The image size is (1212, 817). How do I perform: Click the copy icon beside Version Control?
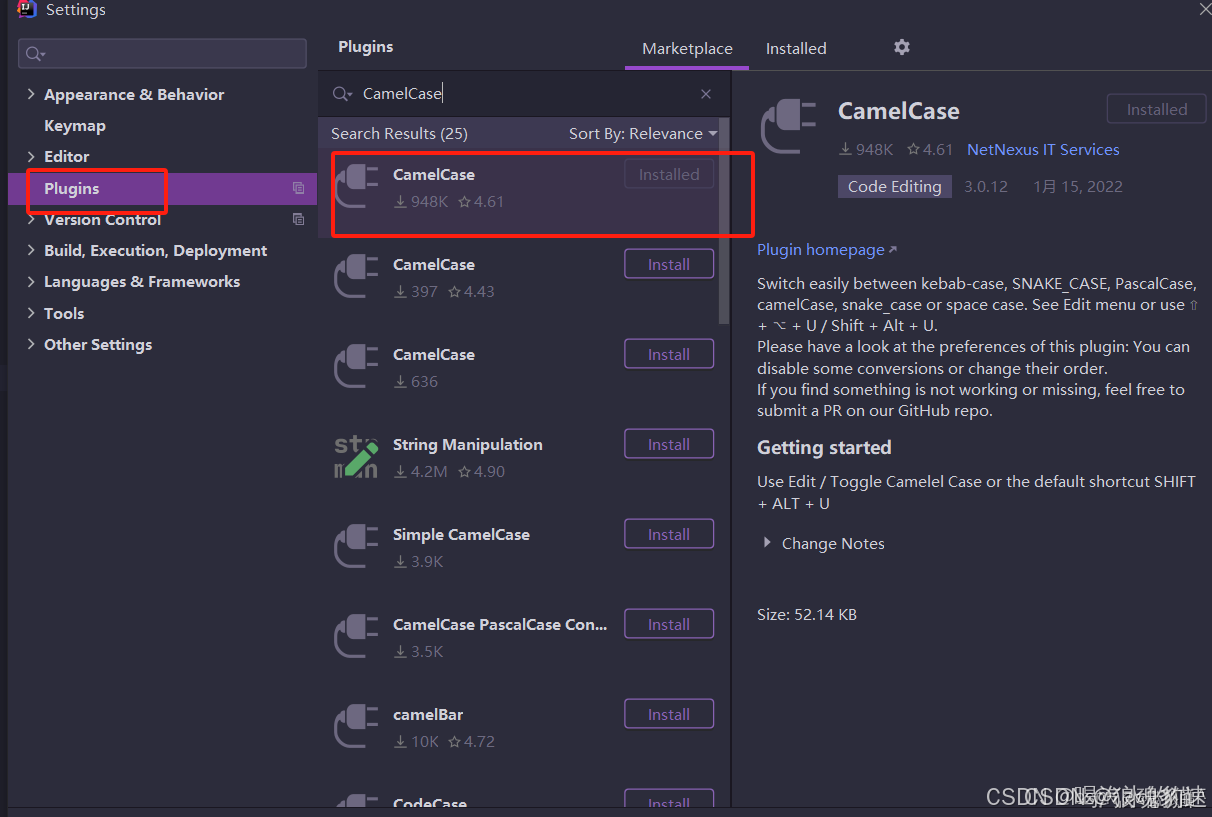[298, 219]
